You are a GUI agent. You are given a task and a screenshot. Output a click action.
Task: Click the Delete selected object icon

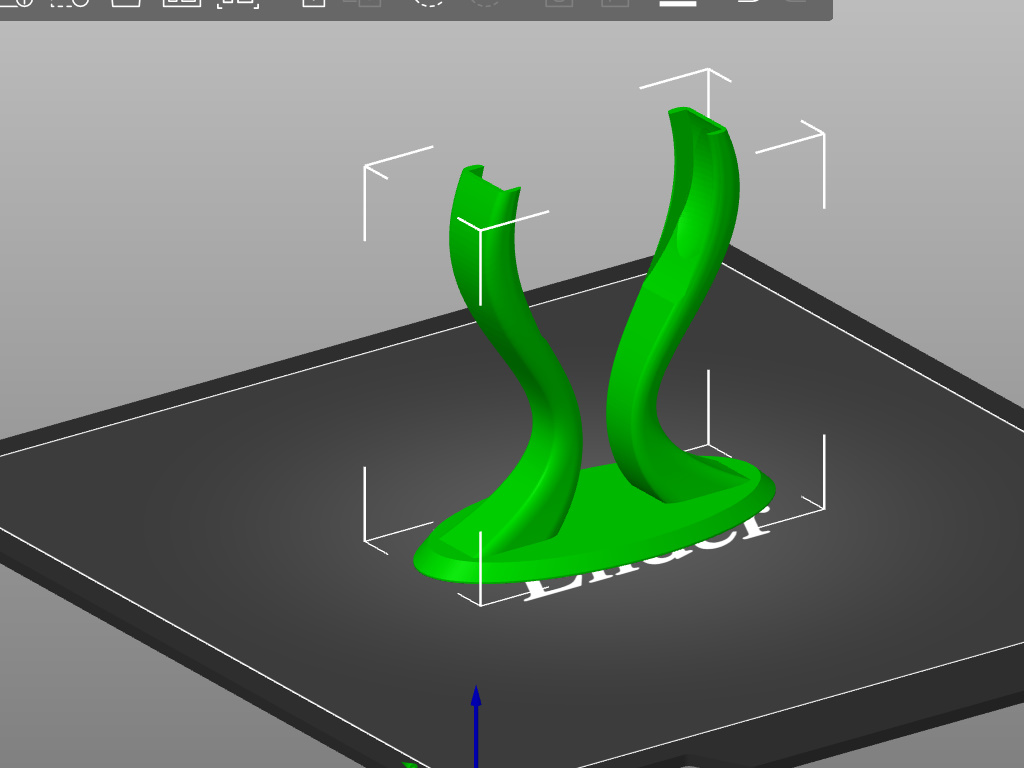click(70, 1)
